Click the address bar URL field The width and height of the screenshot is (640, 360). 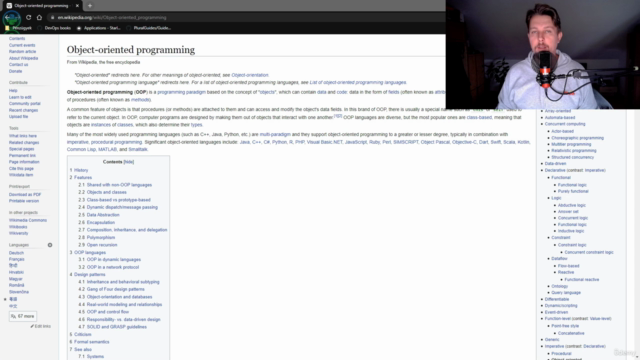pos(245,18)
